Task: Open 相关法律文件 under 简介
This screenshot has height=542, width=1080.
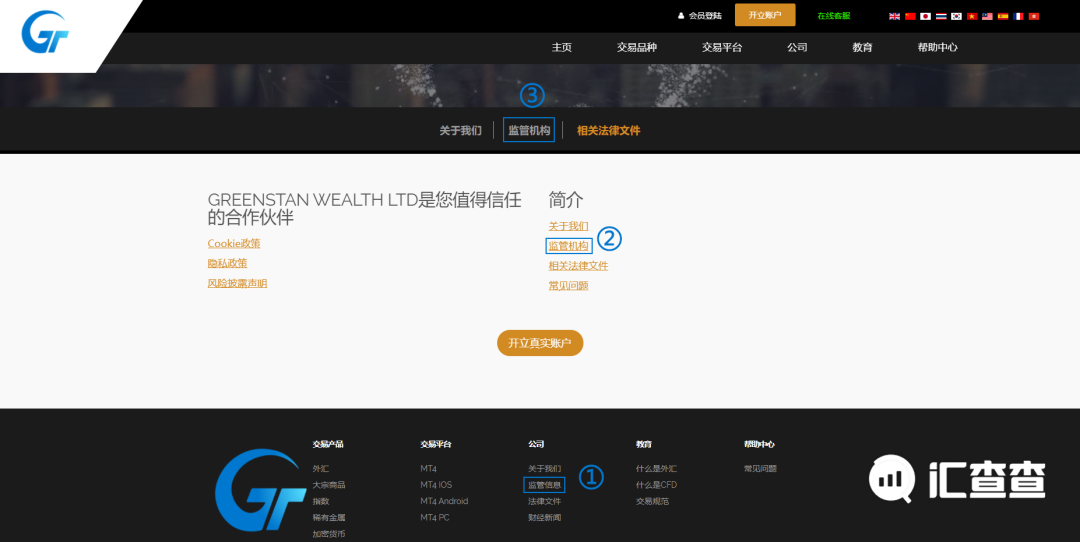Action: coord(579,266)
